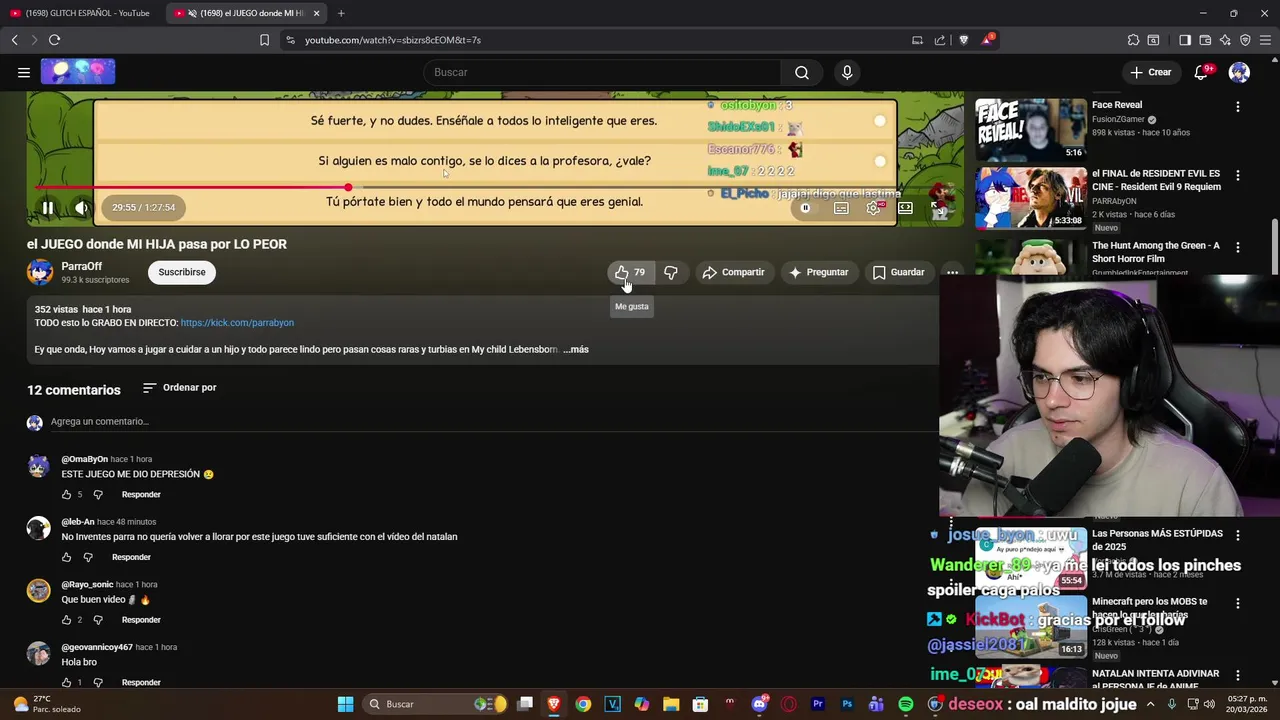Screen dimensions: 1280x720
Task: Open browser extensions puzzle icon
Action: coord(1133,40)
